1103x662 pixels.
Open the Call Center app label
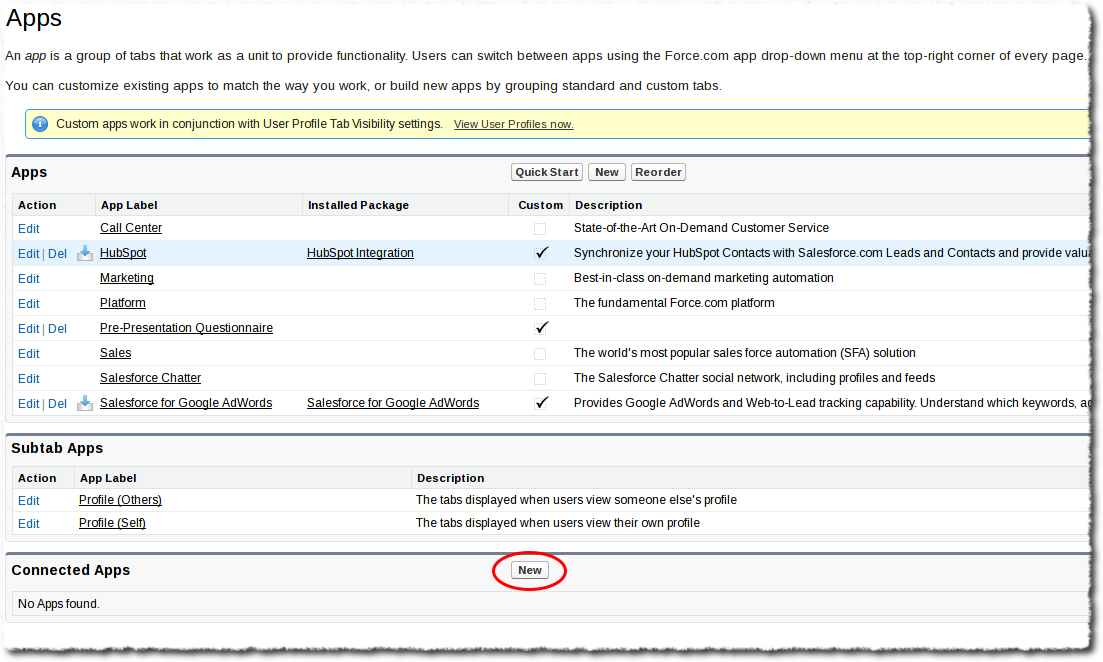(x=131, y=228)
